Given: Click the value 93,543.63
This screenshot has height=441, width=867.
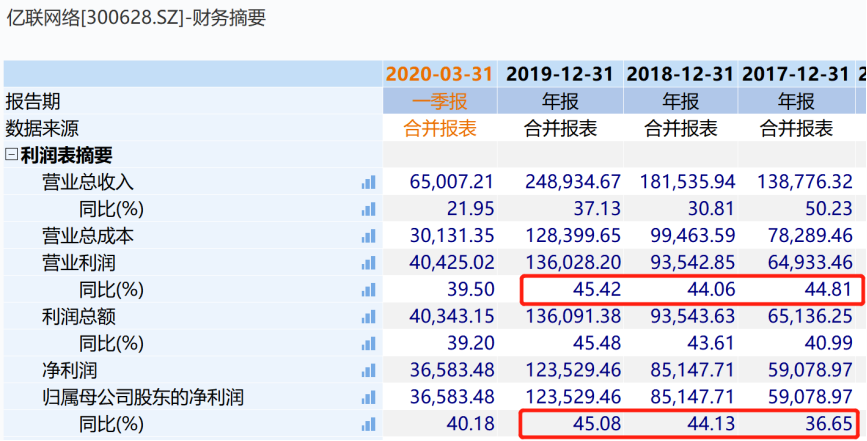Looking at the screenshot, I should tap(693, 317).
